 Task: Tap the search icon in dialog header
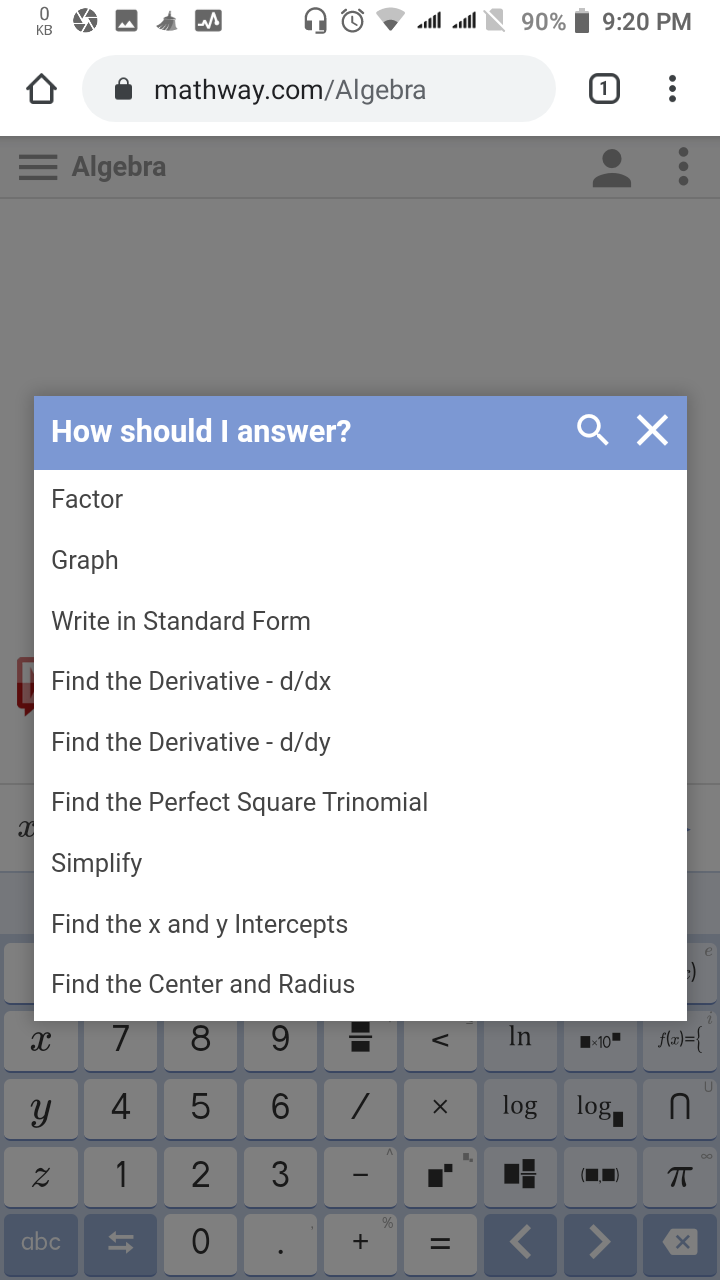tap(593, 431)
